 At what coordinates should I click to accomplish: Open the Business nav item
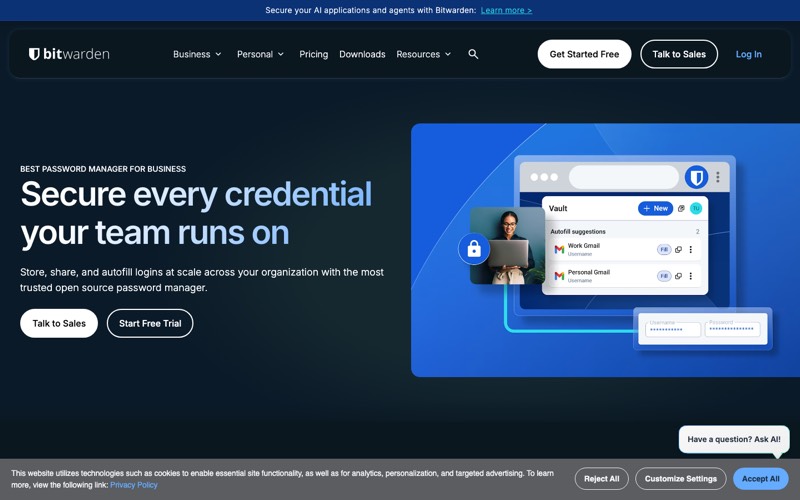pos(192,54)
